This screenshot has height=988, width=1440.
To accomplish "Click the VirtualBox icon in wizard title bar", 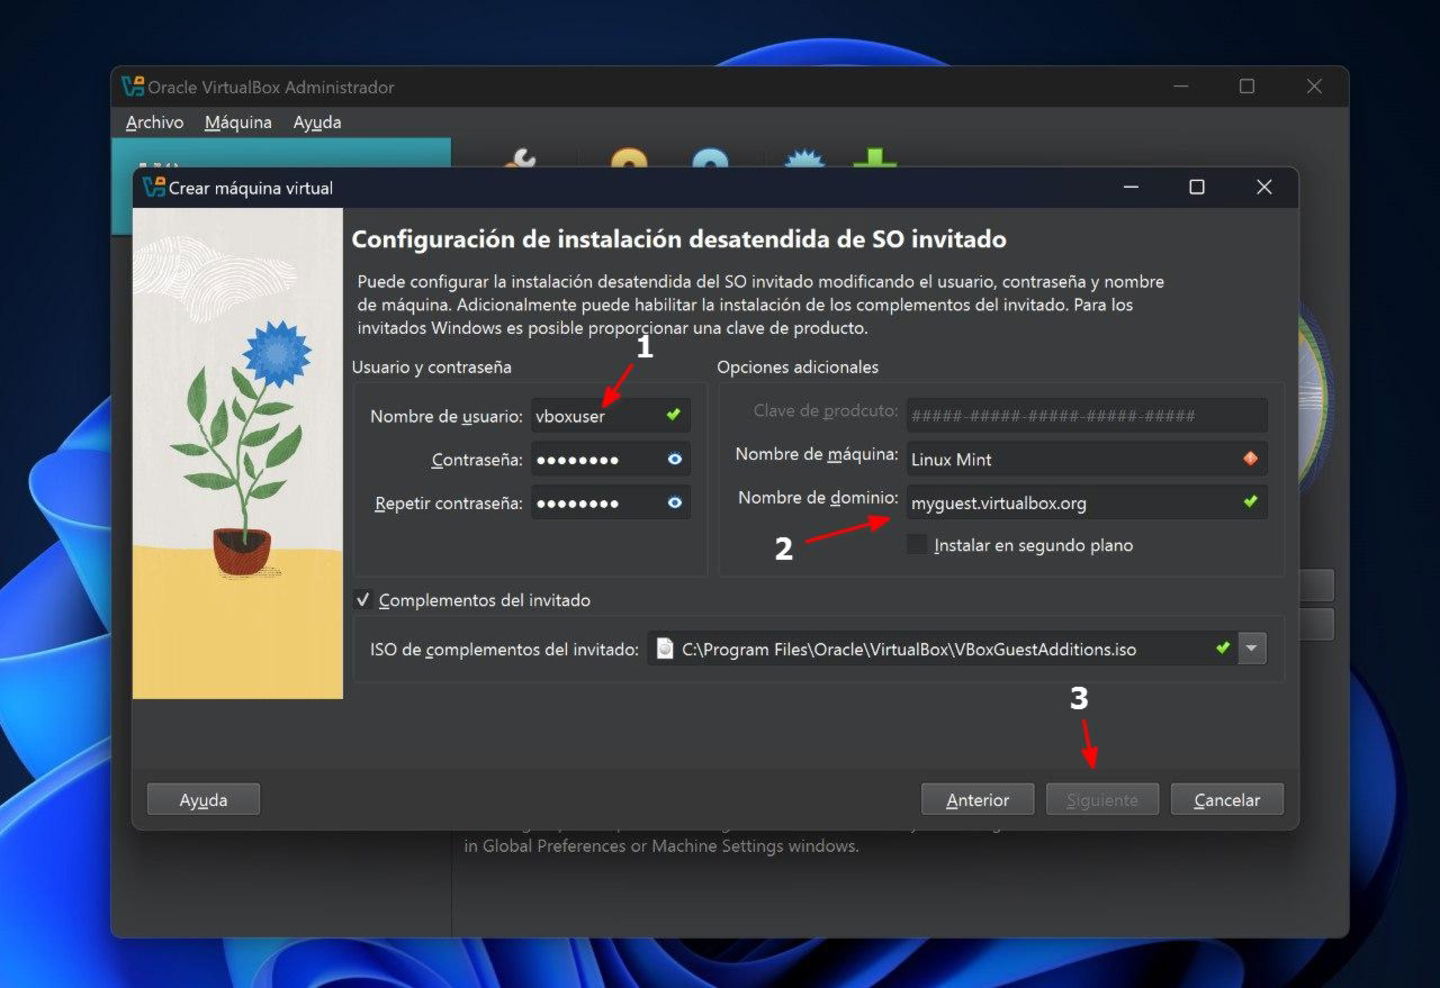I will [153, 187].
